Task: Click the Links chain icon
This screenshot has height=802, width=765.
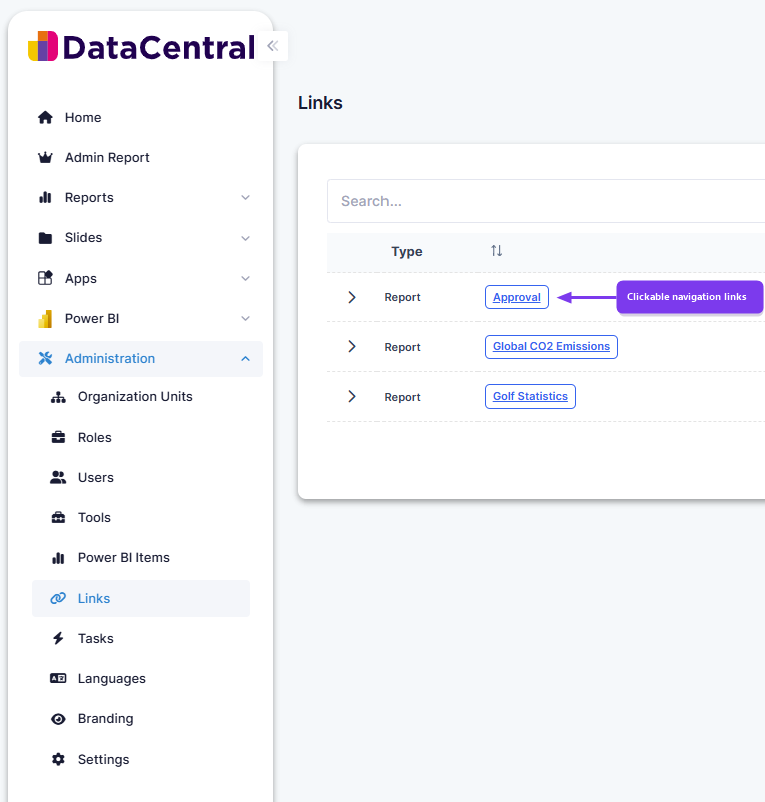Action: pyautogui.click(x=58, y=598)
